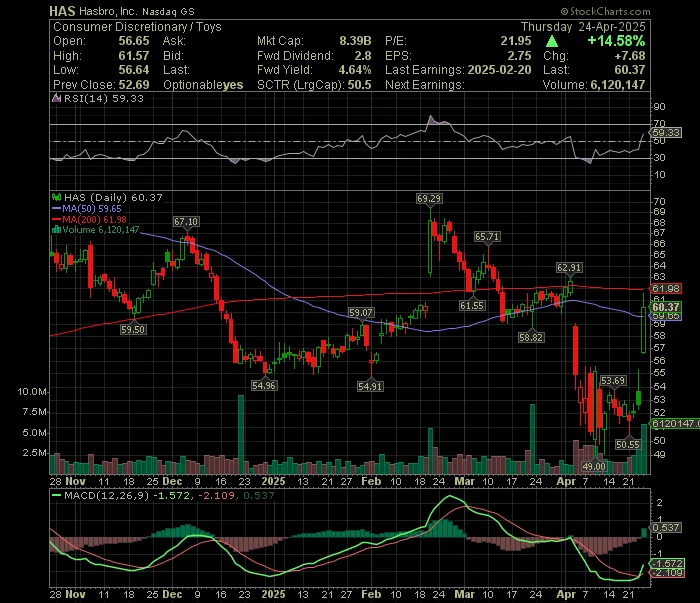
Task: Click the 62.91 price label
Action: coord(569,268)
